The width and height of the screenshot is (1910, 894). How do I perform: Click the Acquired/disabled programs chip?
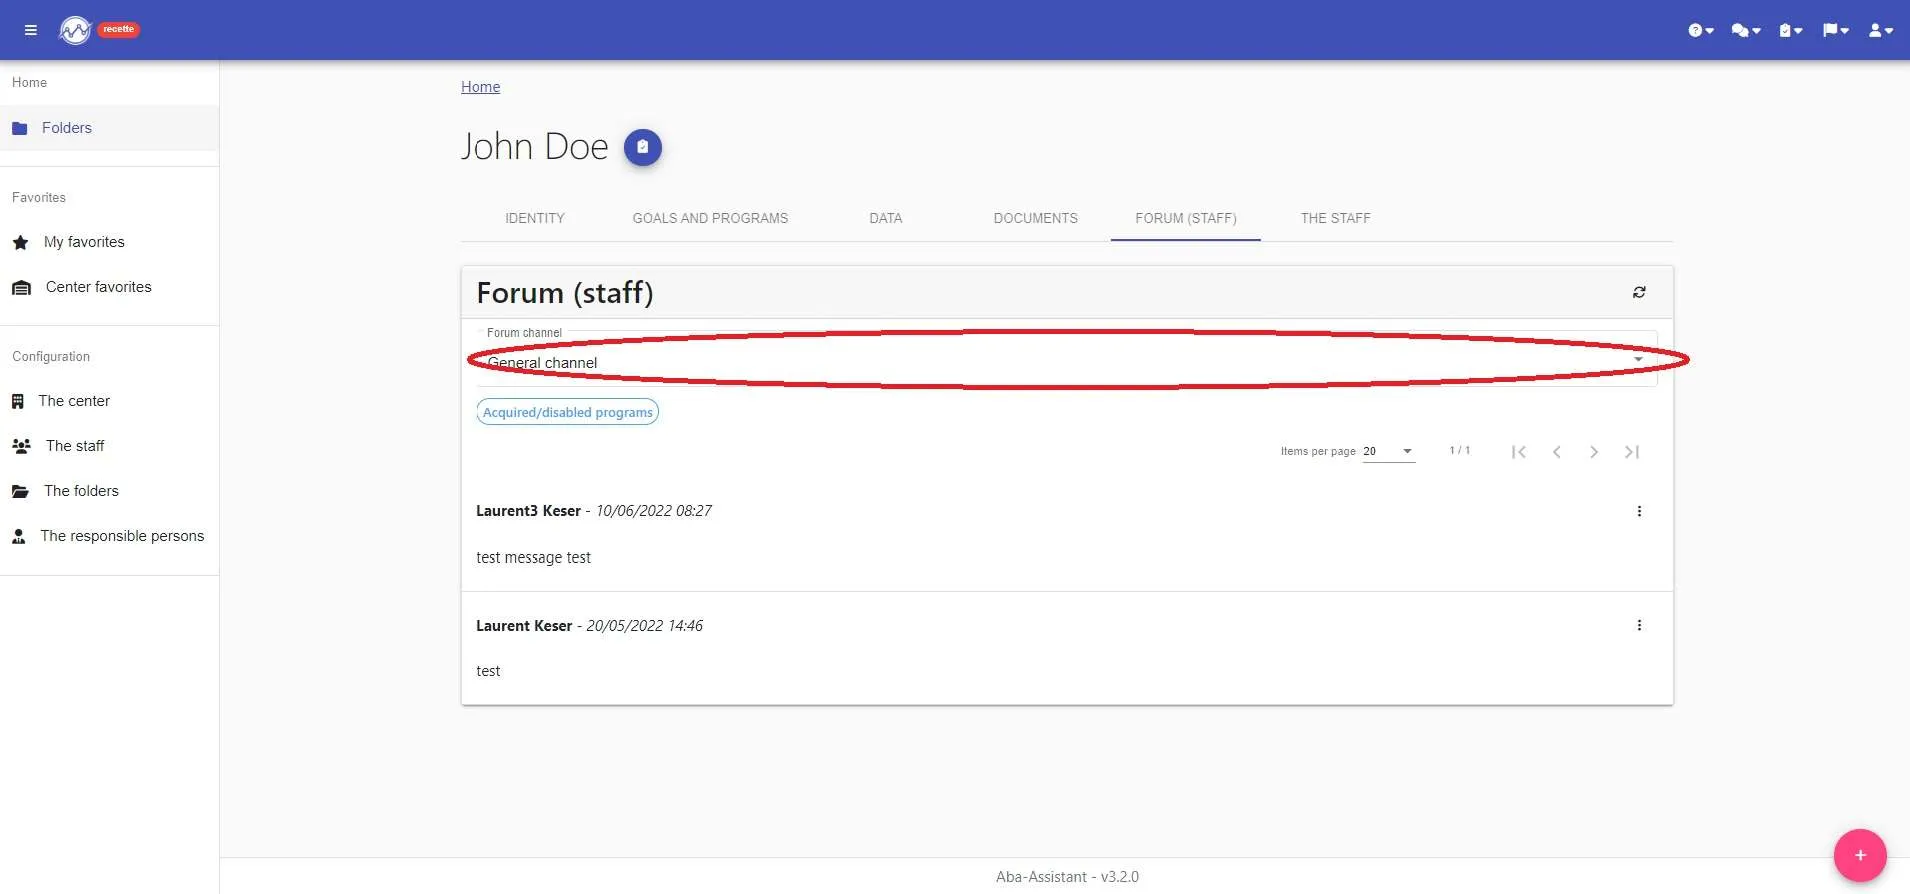(568, 412)
